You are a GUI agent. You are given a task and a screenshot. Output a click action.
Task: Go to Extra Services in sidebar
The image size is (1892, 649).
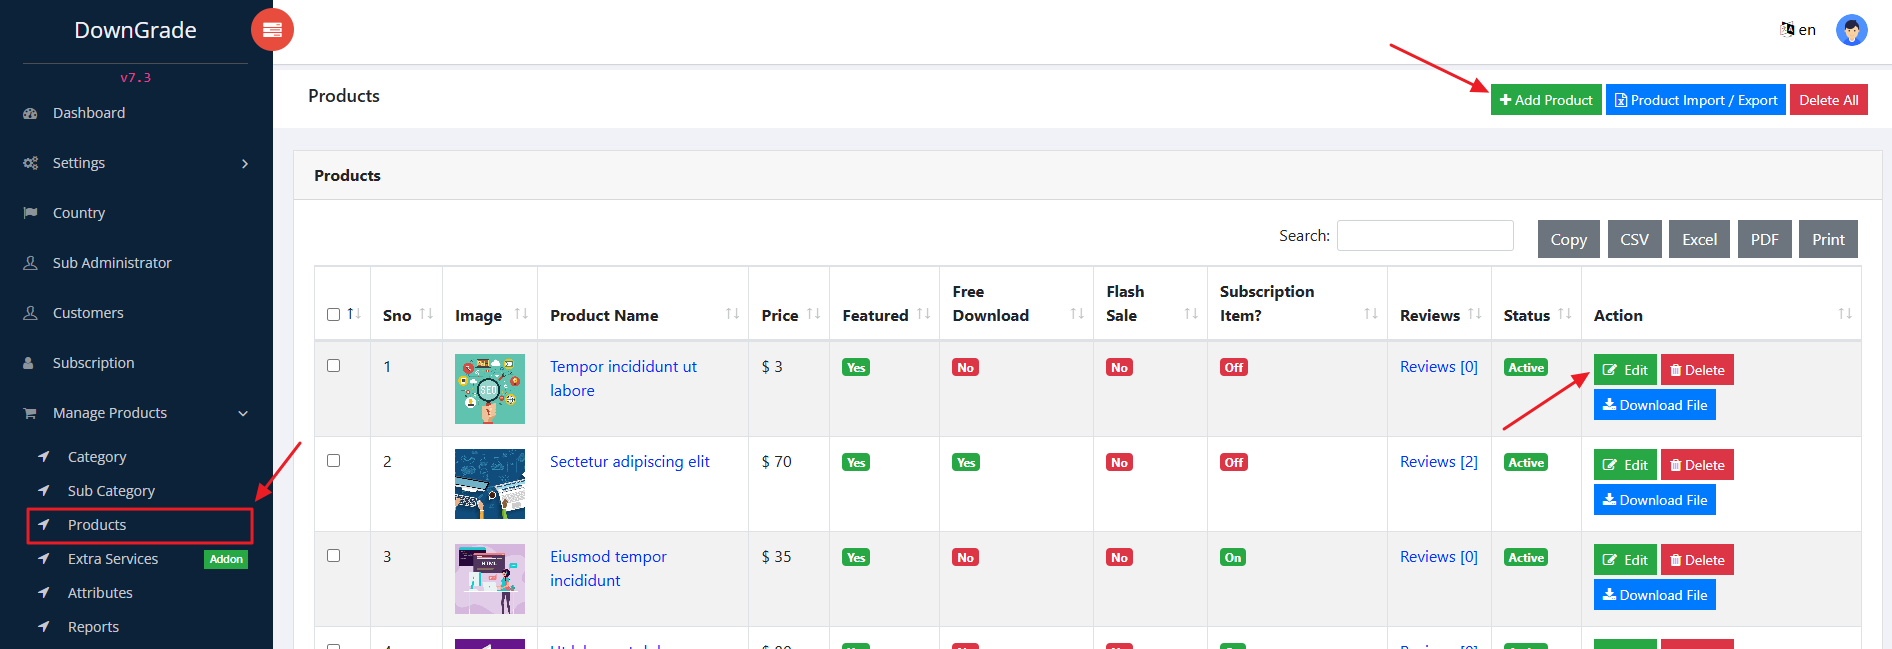(x=113, y=559)
